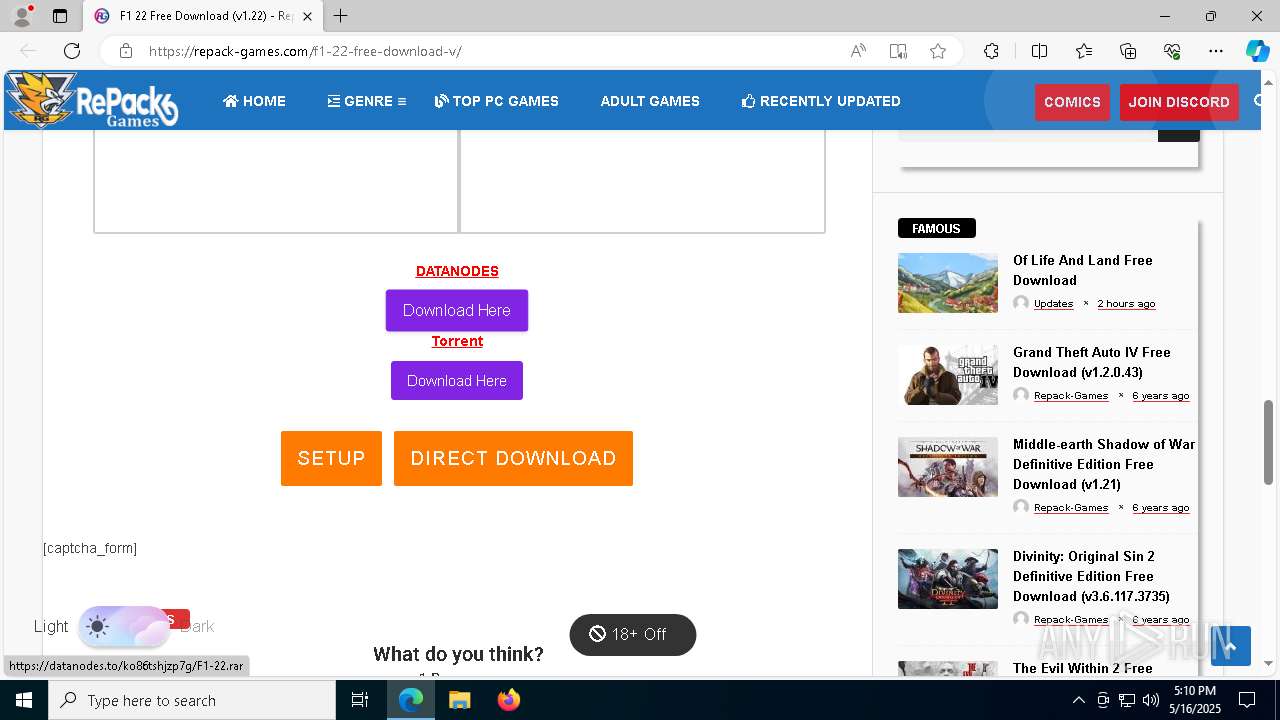Click Download Here under DATANODES
Viewport: 1280px width, 720px height.
457,310
